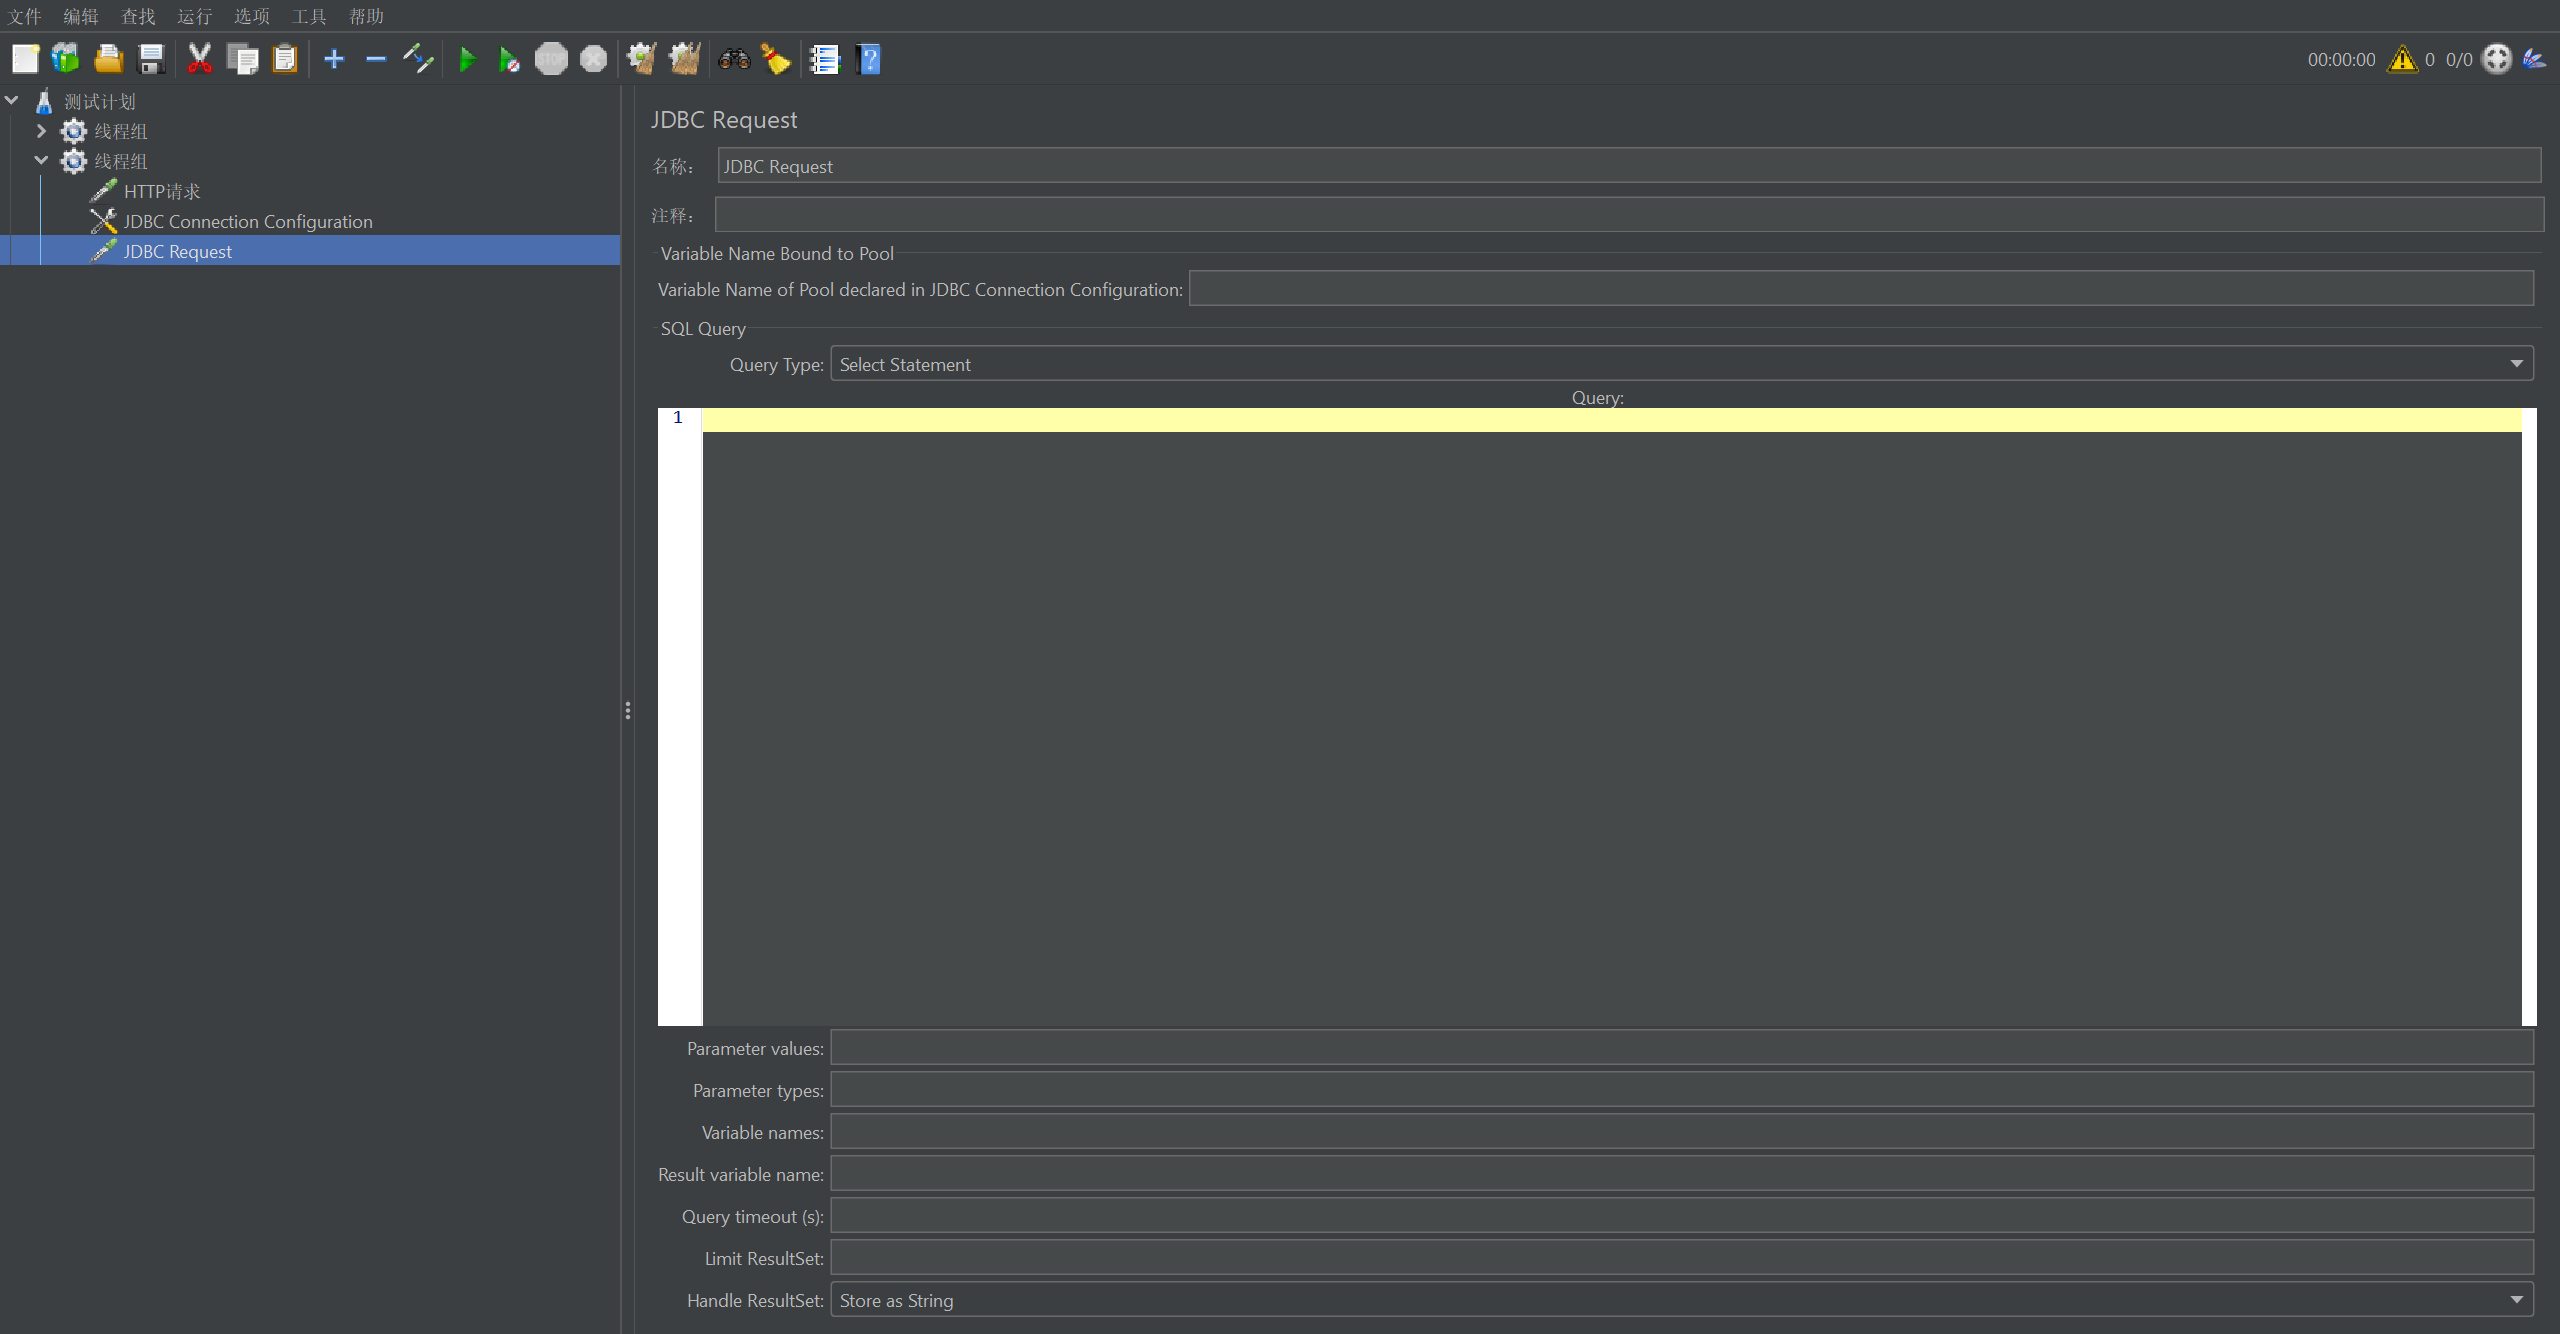2560x1334 pixels.
Task: Create a new test plan icon
Action: click(25, 59)
